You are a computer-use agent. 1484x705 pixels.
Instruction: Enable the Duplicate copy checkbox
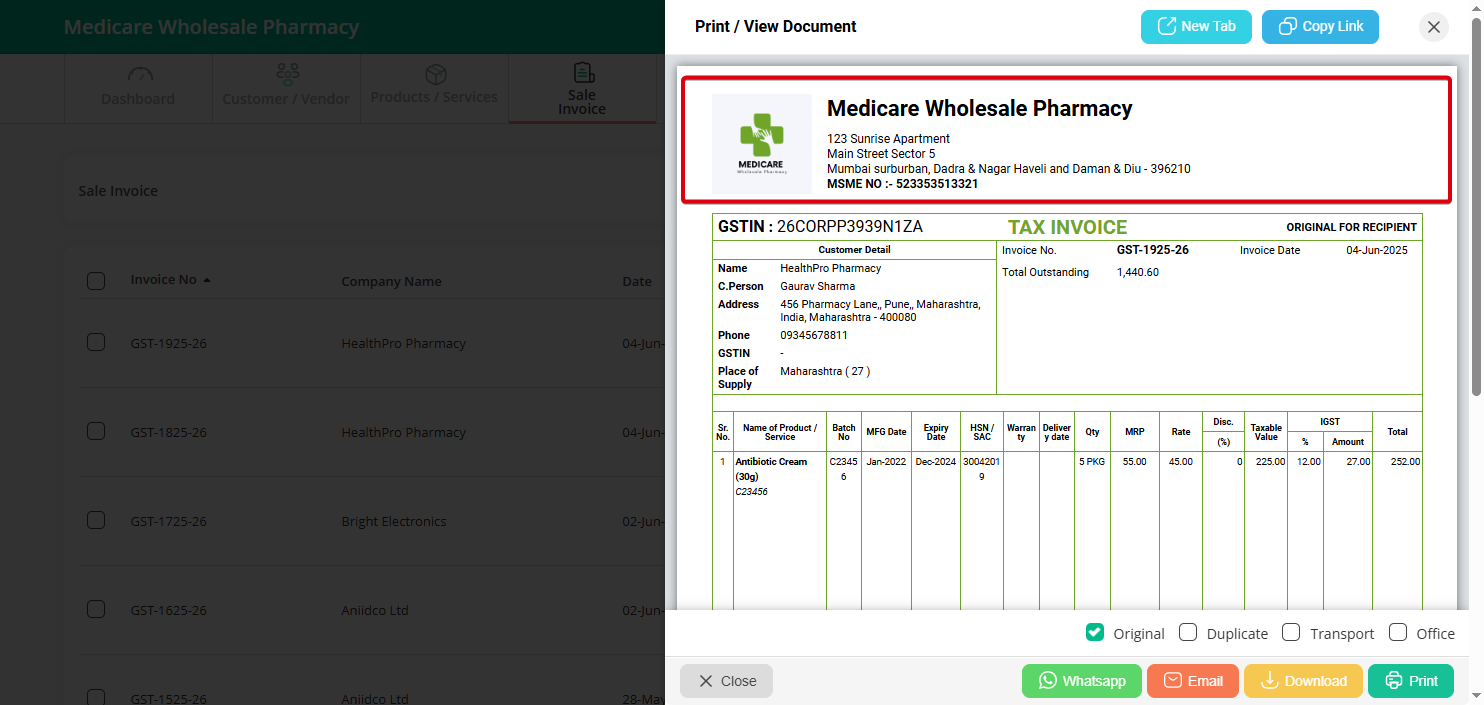pos(1188,632)
